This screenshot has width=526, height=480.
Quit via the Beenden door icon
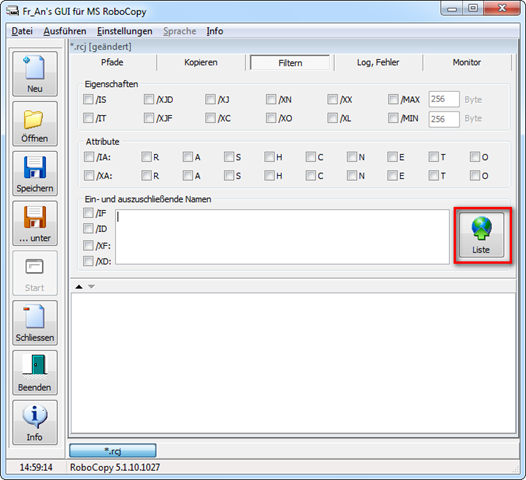click(35, 373)
